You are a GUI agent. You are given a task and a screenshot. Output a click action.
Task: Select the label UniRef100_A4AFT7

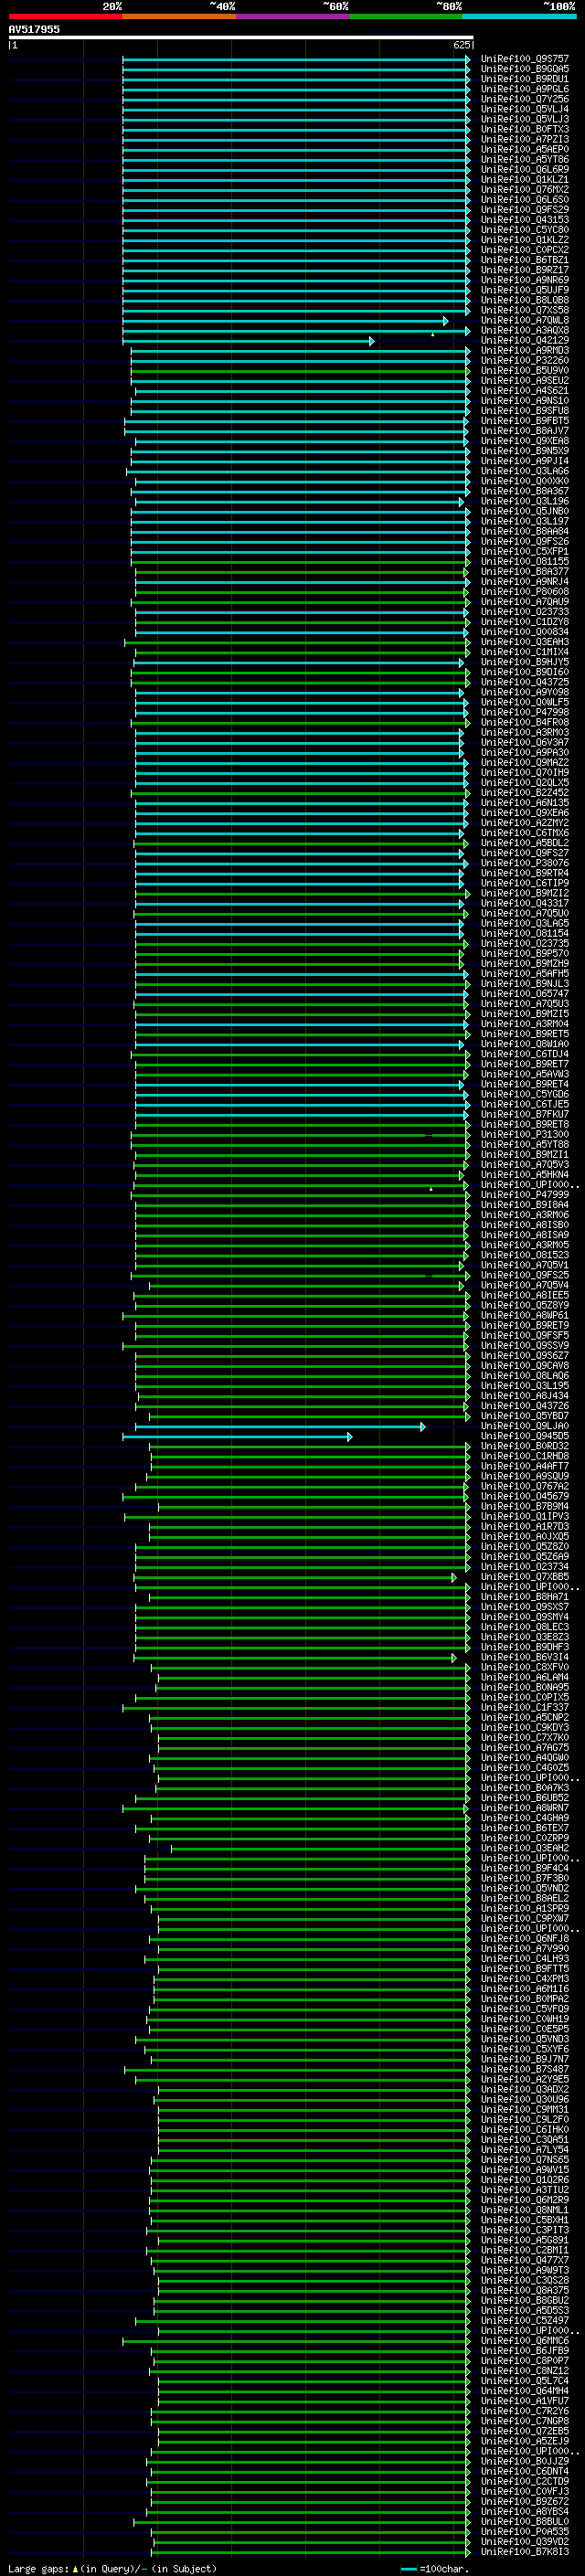tap(525, 1466)
